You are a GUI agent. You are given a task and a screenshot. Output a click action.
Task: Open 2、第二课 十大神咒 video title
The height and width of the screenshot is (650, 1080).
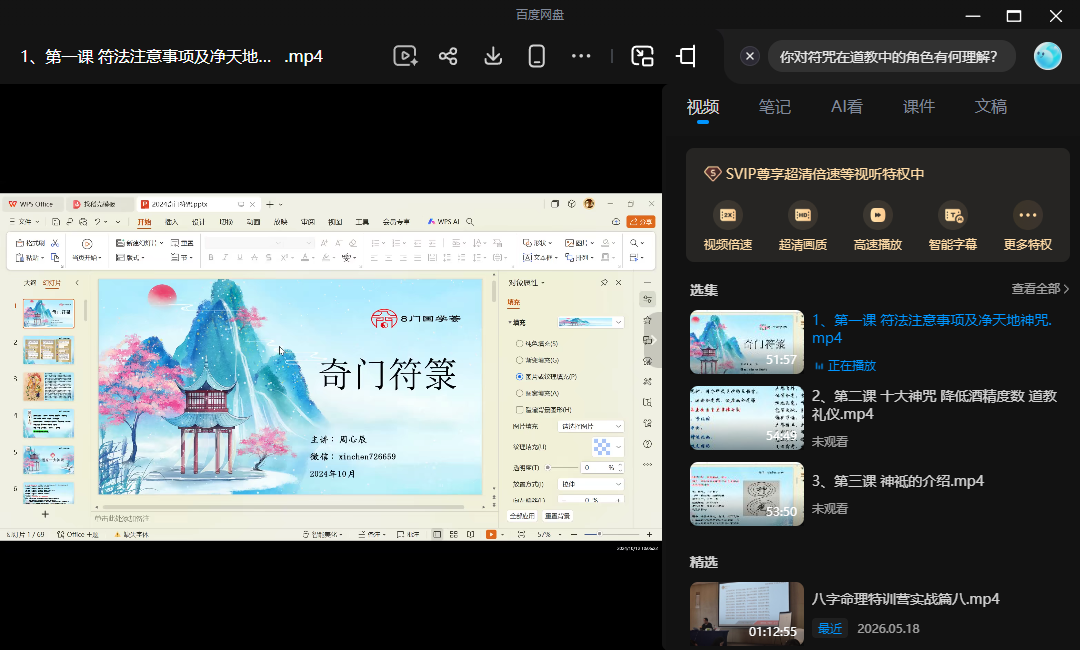[x=934, y=405]
